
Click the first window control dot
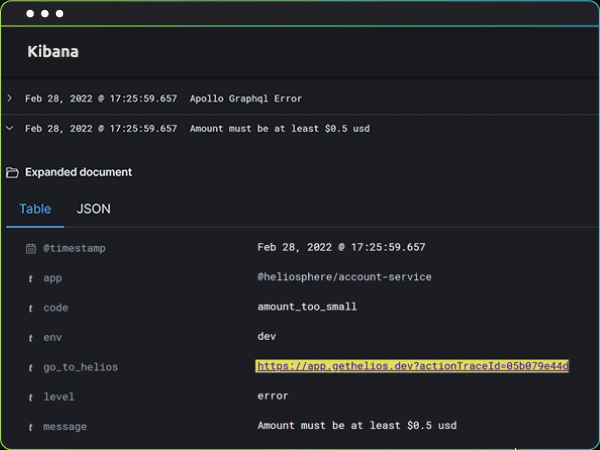click(x=30, y=15)
